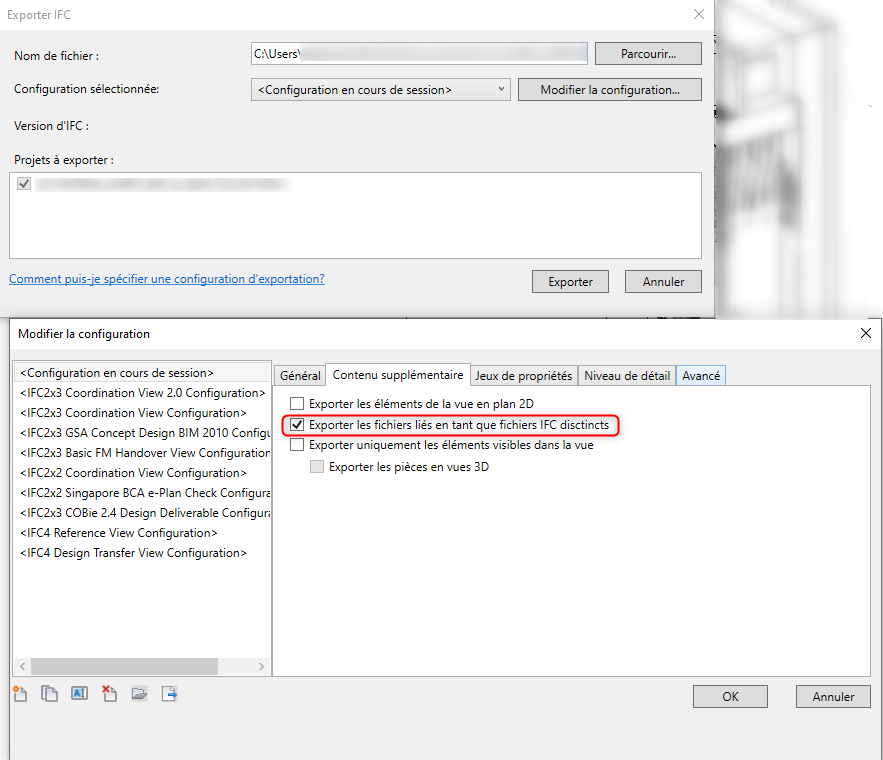This screenshot has height=760, width=883.
Task: Click the Nom de fichier path field
Action: [x=418, y=53]
